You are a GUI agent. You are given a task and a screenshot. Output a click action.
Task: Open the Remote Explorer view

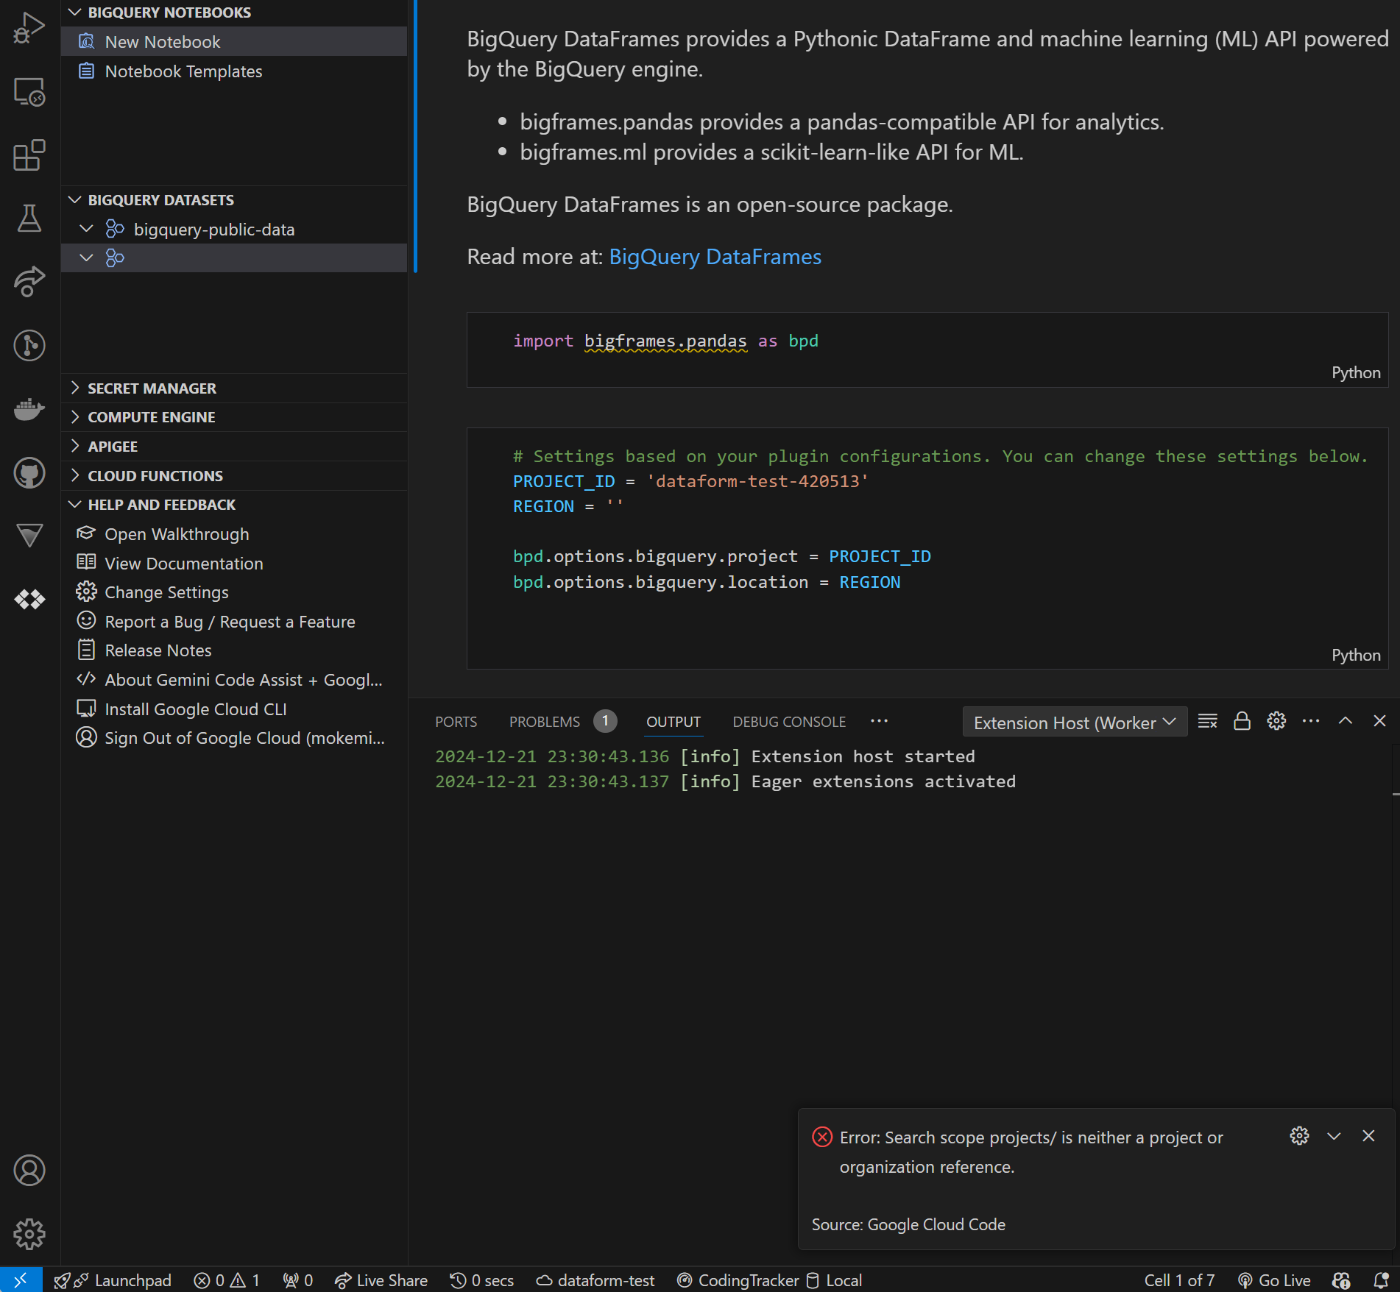coord(29,92)
